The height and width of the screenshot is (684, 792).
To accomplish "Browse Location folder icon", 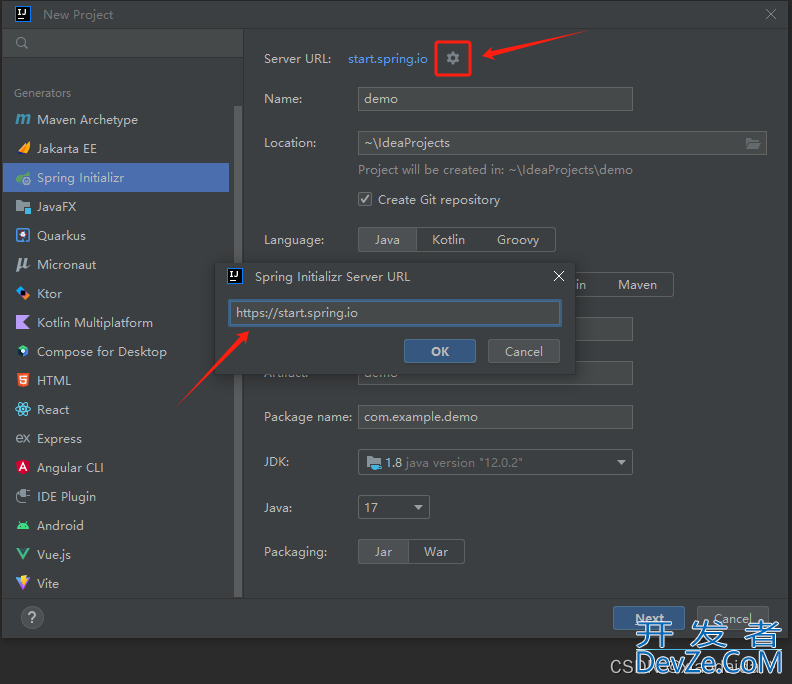I will (753, 143).
